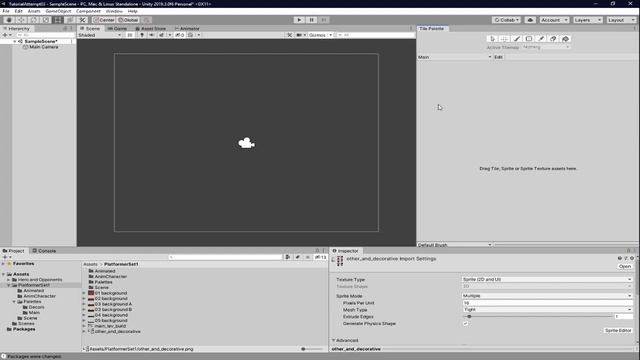Open the Collab dropdown
Viewport: 640px width, 360px height.
(x=507, y=20)
